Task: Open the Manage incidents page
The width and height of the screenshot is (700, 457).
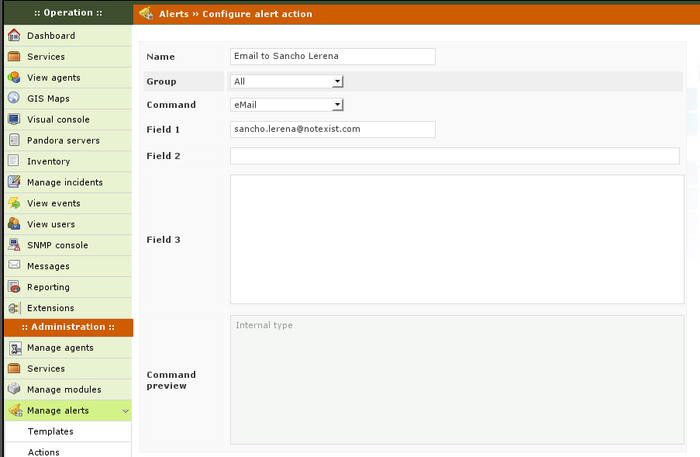Action: tap(64, 182)
